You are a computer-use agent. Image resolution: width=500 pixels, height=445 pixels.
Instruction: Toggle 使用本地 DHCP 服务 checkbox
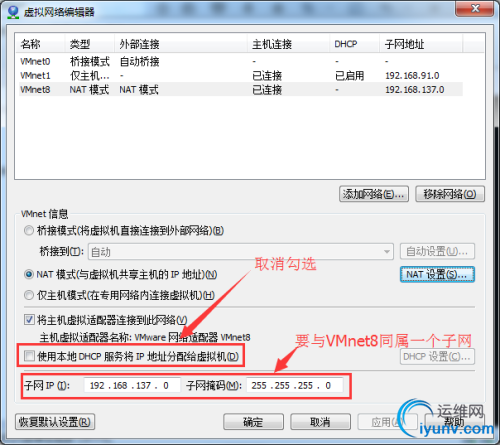tap(29, 356)
